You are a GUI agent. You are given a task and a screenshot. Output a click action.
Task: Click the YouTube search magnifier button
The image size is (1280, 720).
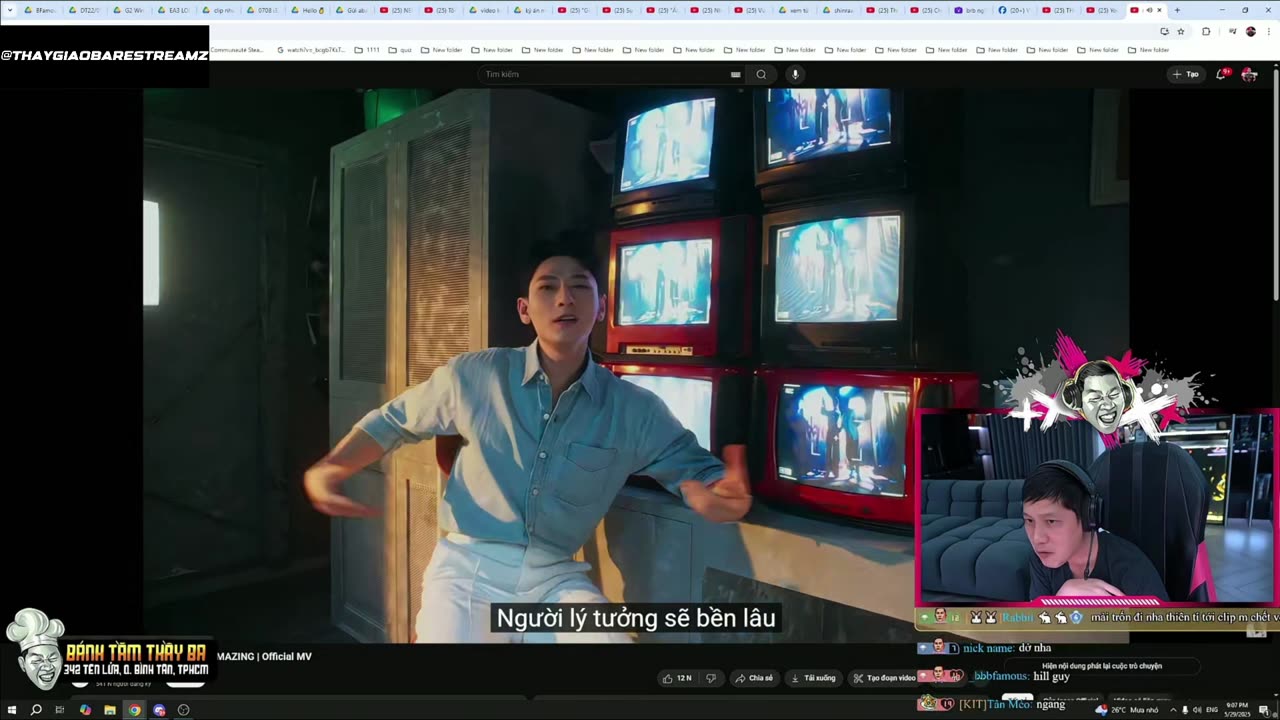(x=761, y=74)
